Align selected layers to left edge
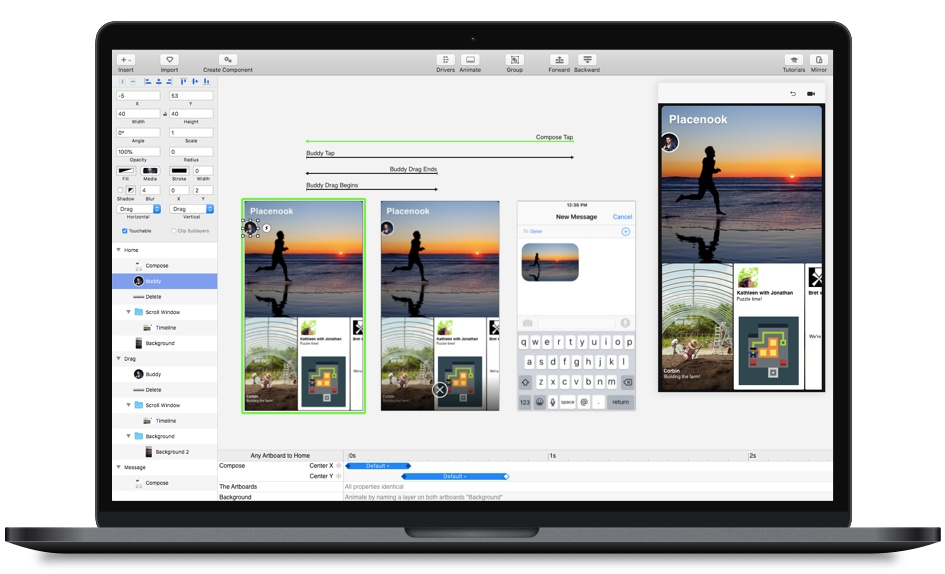945x574 pixels. [148, 81]
